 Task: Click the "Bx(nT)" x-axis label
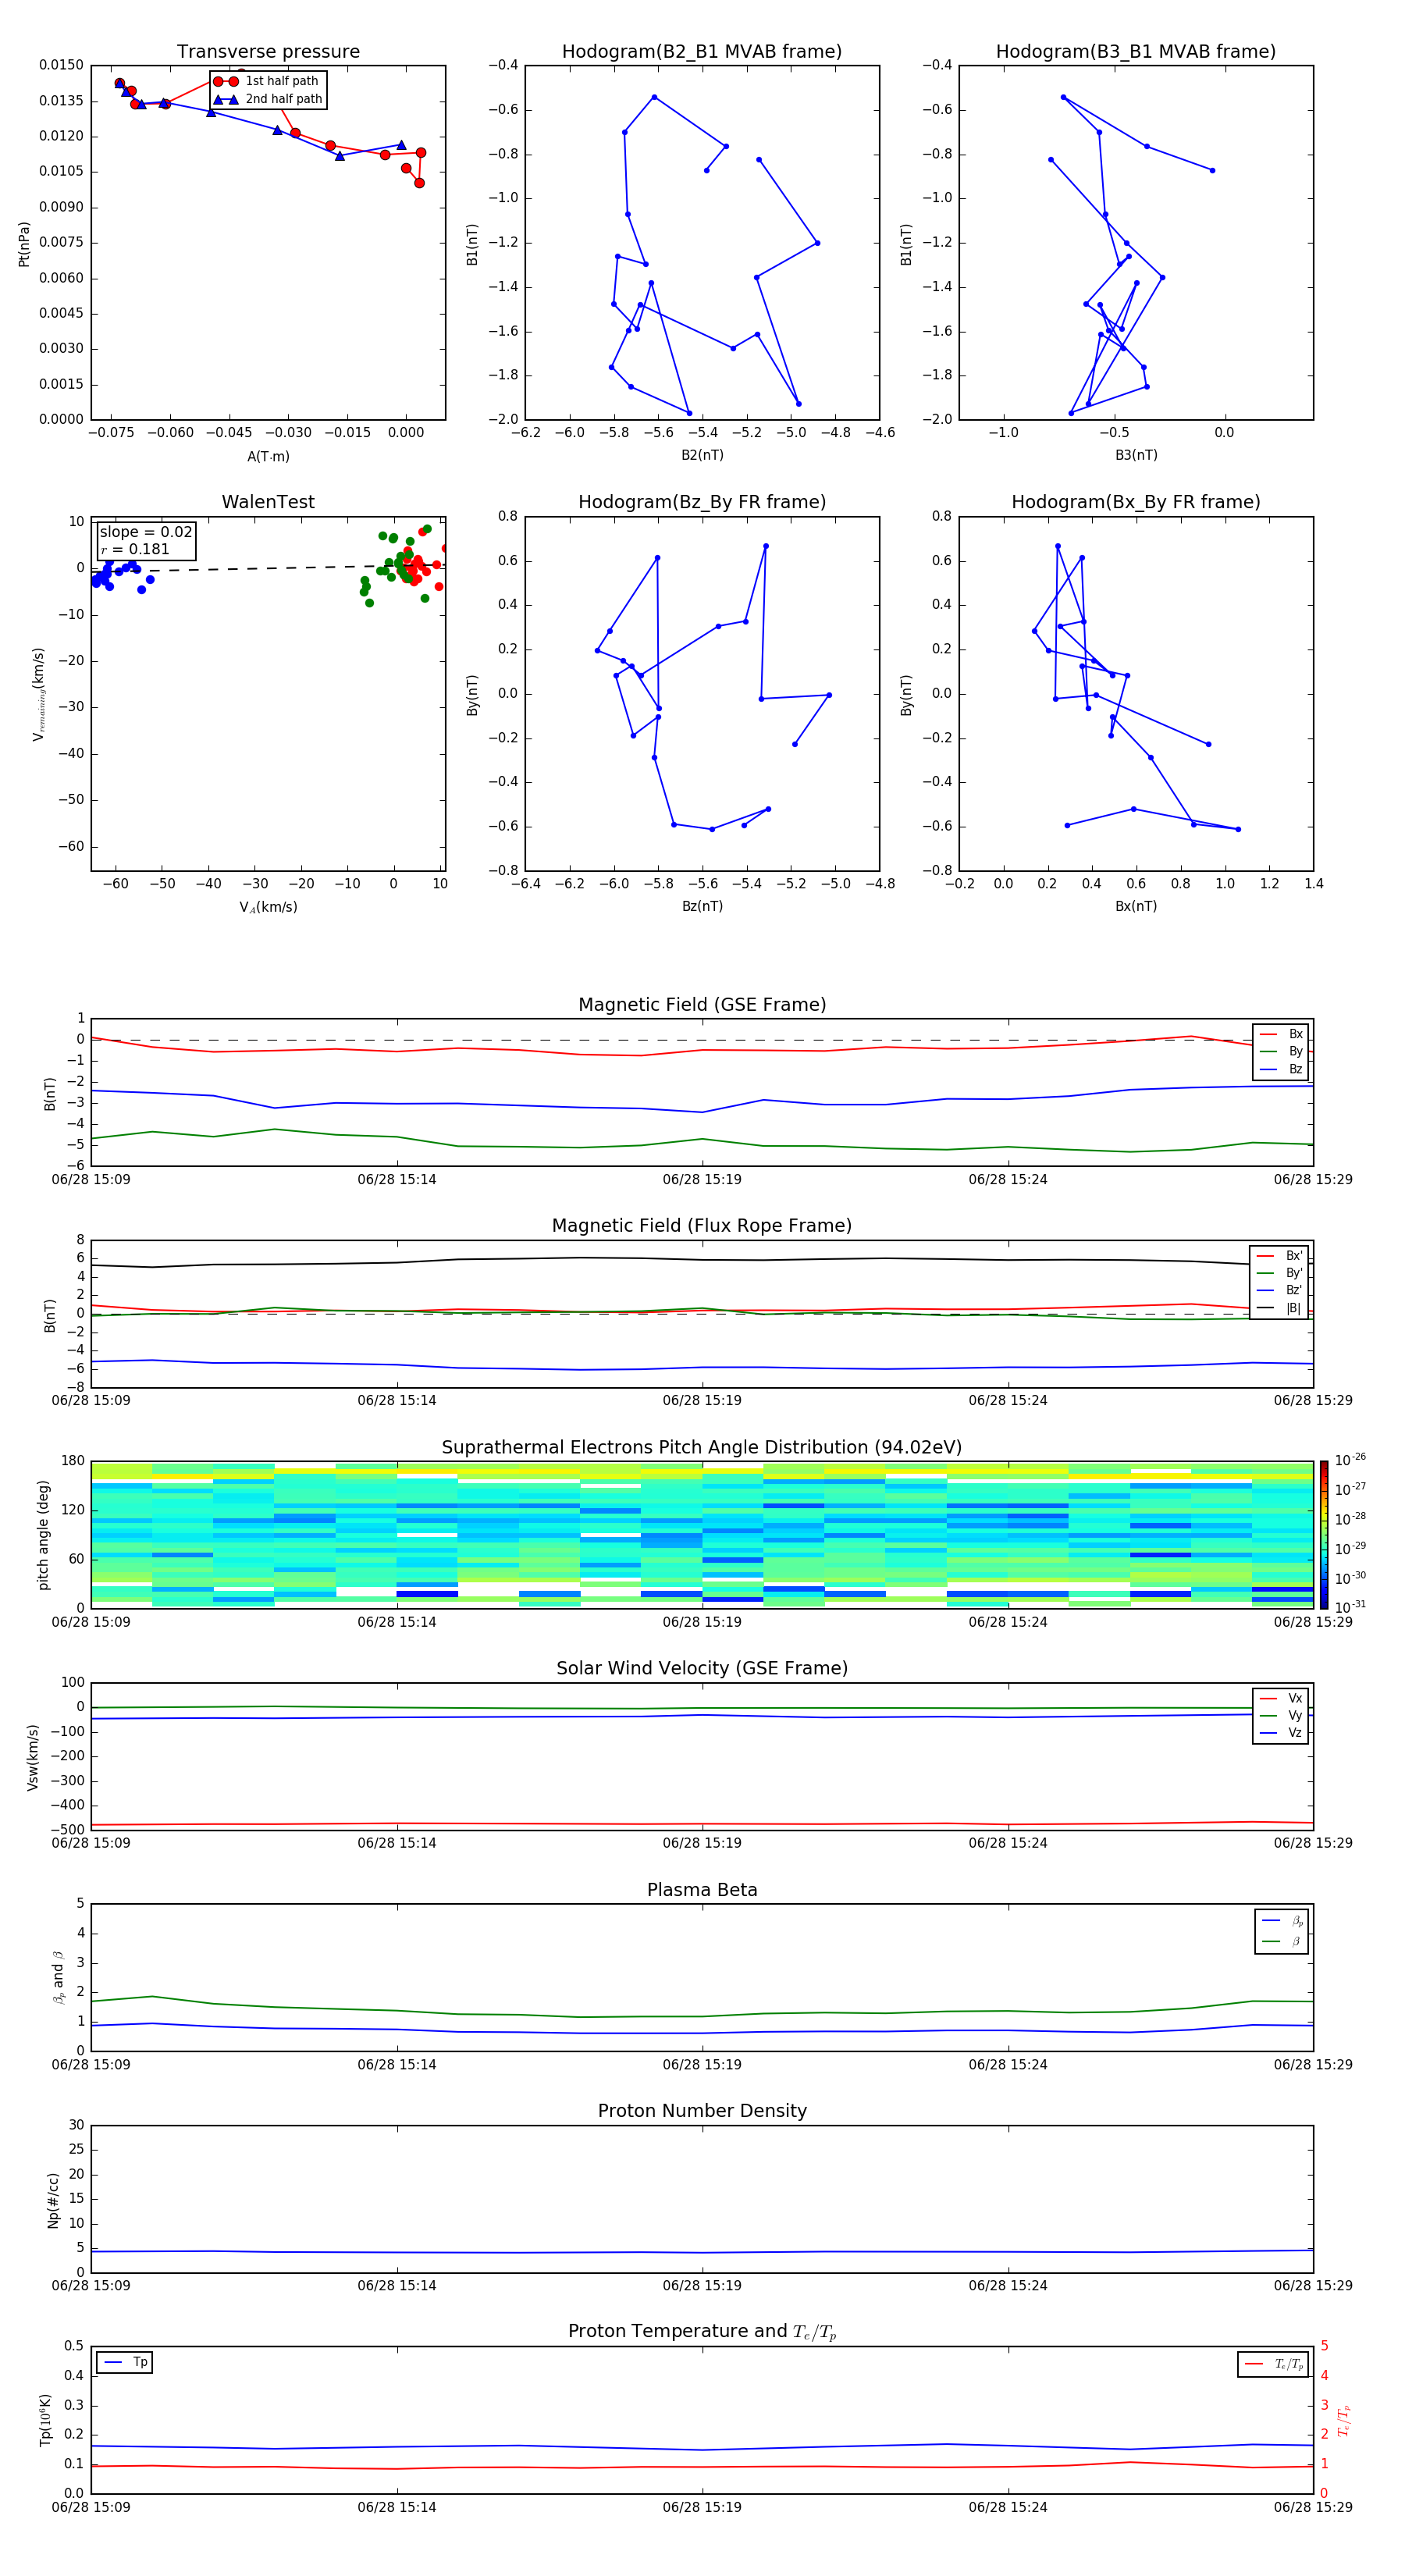[x=1136, y=906]
